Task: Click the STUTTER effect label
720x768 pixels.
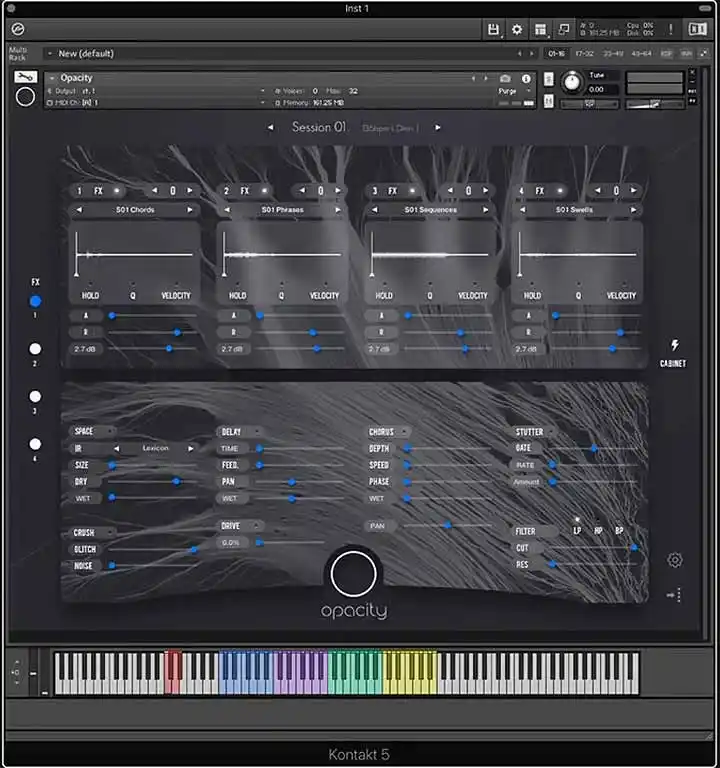Action: tap(529, 432)
